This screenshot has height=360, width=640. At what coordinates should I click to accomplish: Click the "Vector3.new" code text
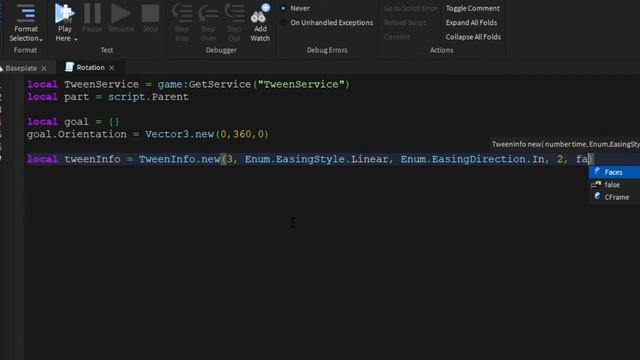tap(180, 134)
